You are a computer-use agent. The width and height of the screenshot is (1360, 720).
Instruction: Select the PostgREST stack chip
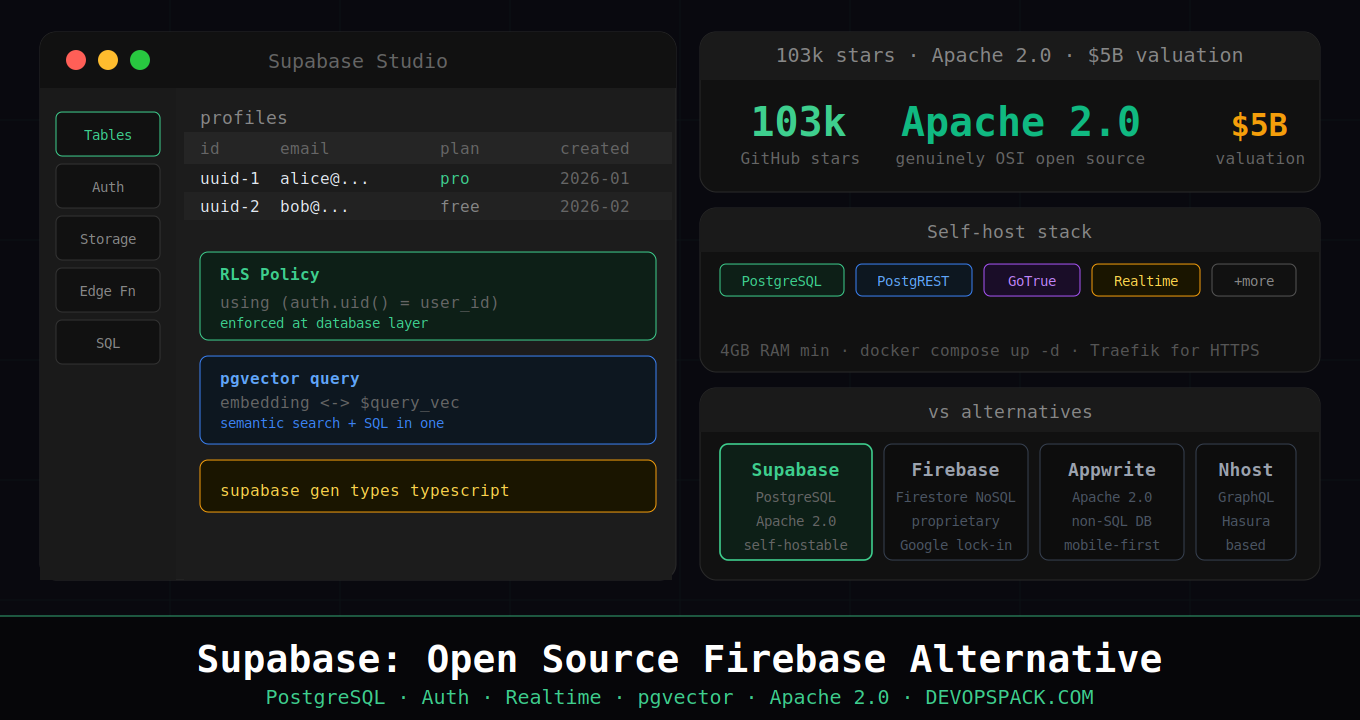(x=914, y=280)
